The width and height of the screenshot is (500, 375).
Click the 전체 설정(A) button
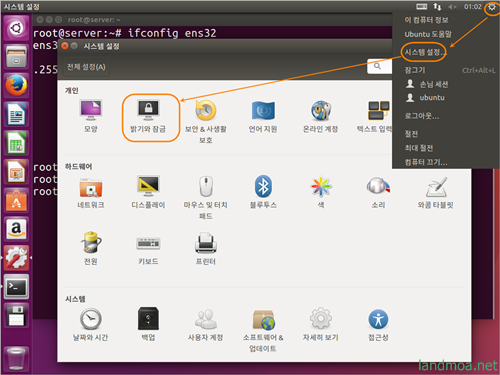(x=86, y=67)
